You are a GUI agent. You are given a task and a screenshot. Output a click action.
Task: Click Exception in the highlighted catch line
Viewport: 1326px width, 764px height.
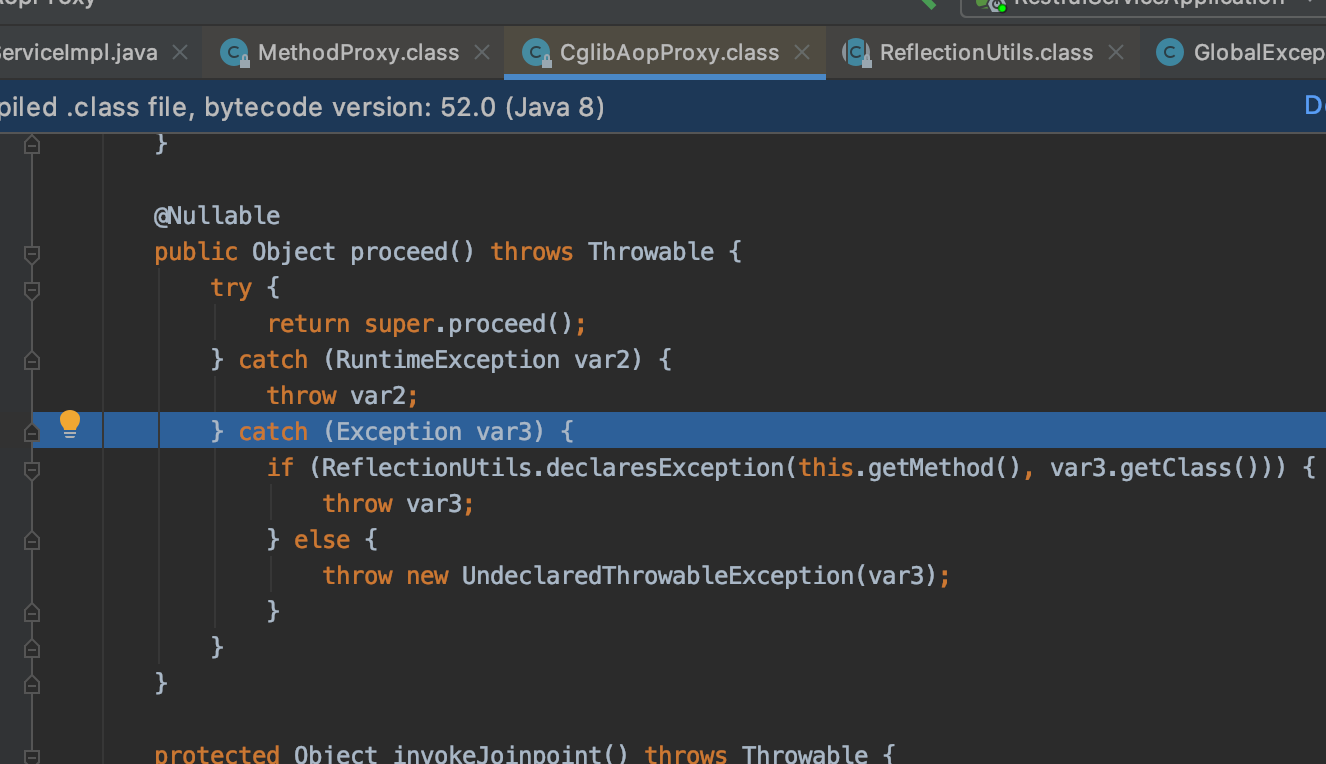398,432
